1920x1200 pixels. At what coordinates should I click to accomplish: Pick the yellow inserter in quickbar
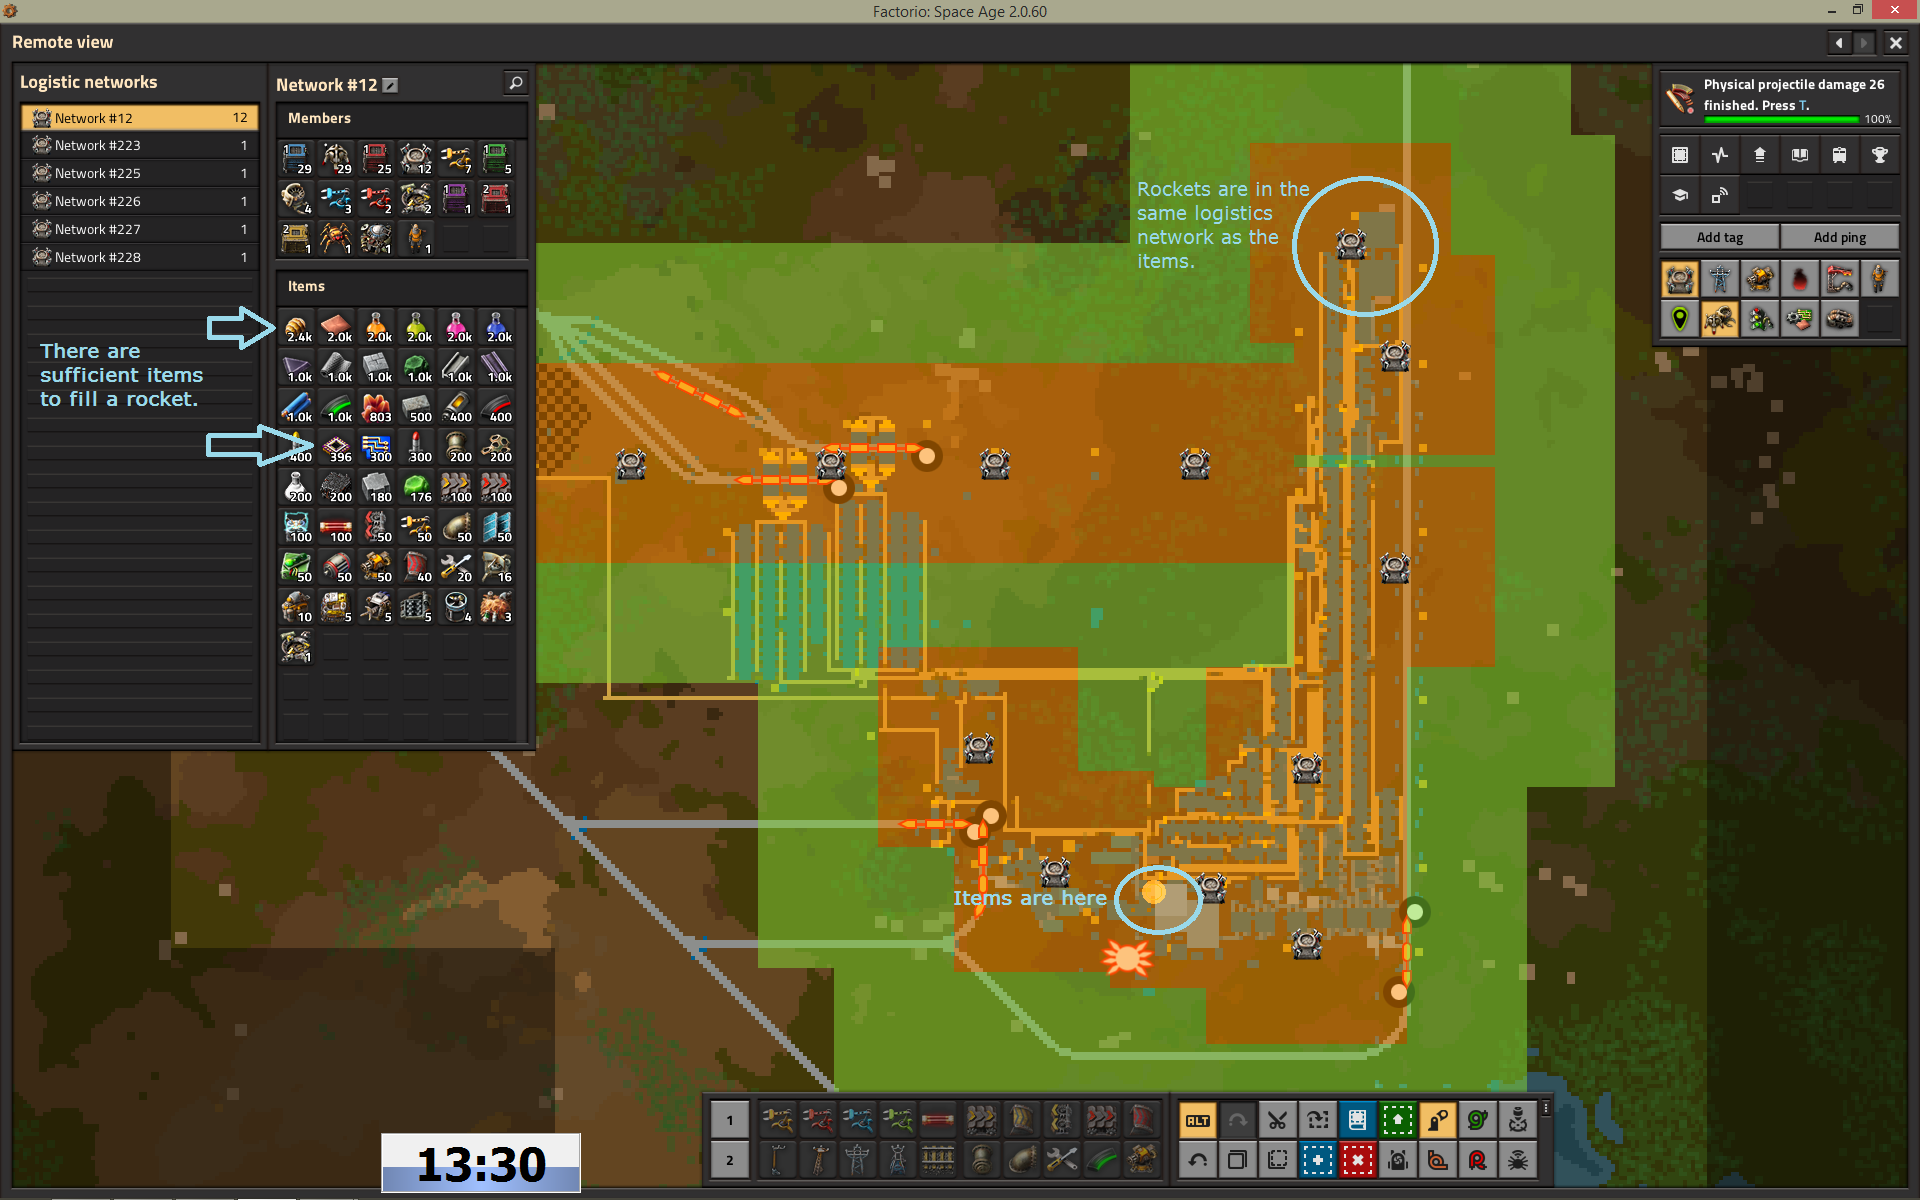pyautogui.click(x=777, y=1120)
